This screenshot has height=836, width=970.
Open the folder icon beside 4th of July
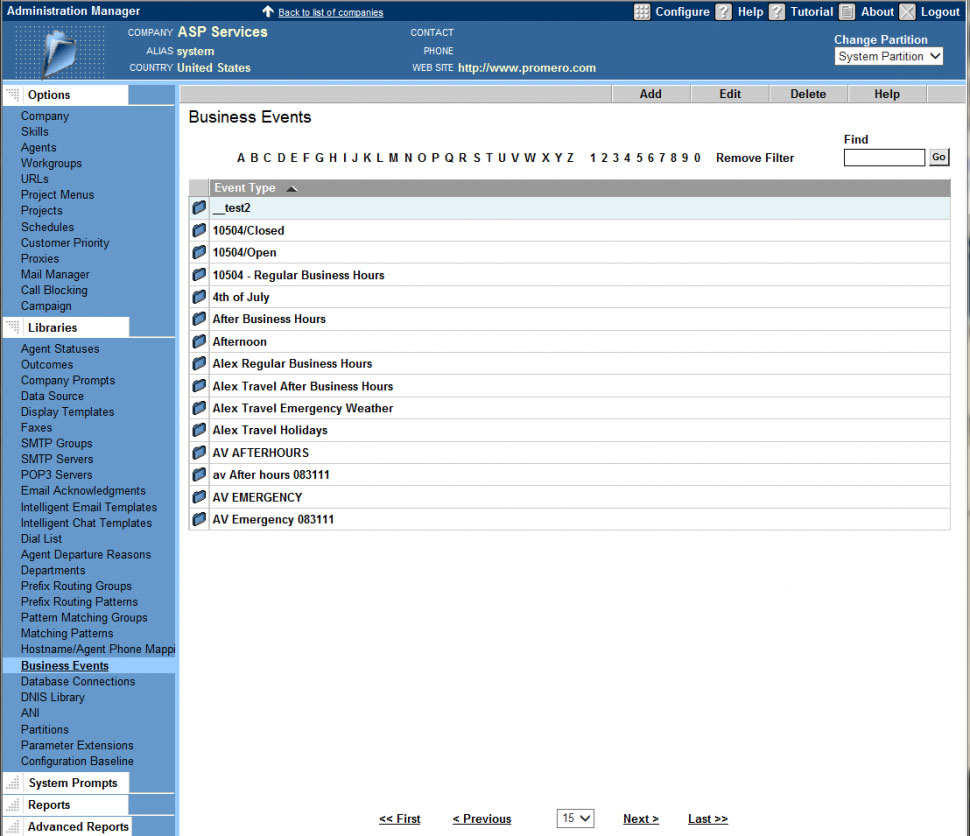pyautogui.click(x=199, y=297)
